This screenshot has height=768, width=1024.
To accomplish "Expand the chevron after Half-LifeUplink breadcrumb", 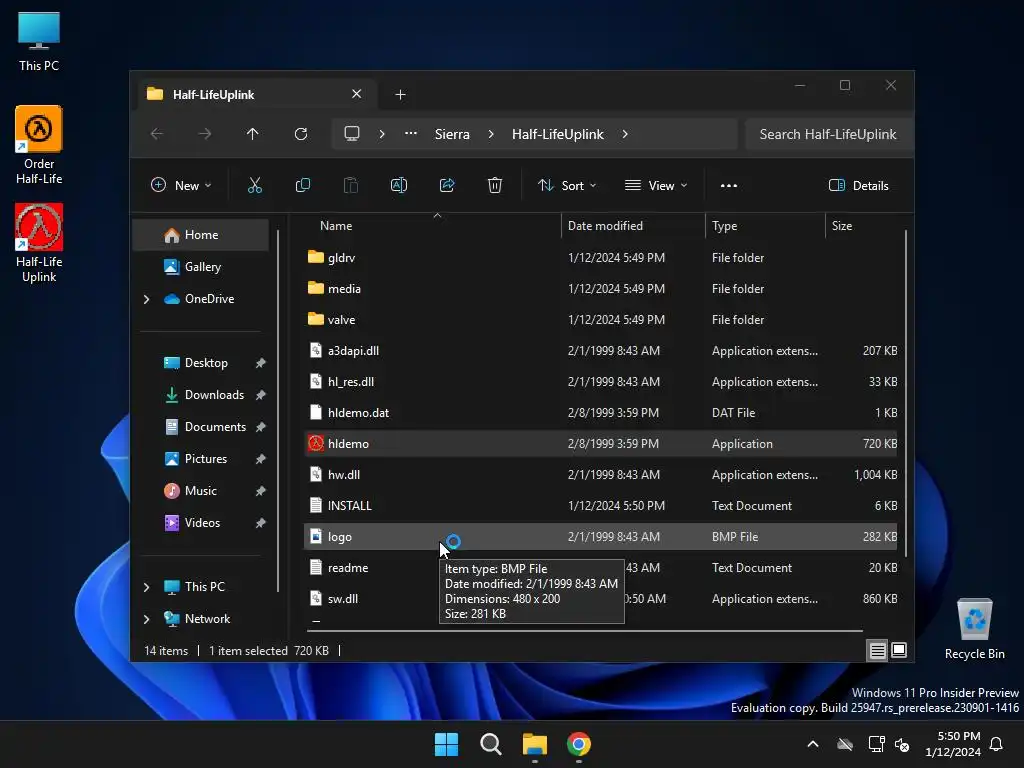I will pyautogui.click(x=625, y=134).
